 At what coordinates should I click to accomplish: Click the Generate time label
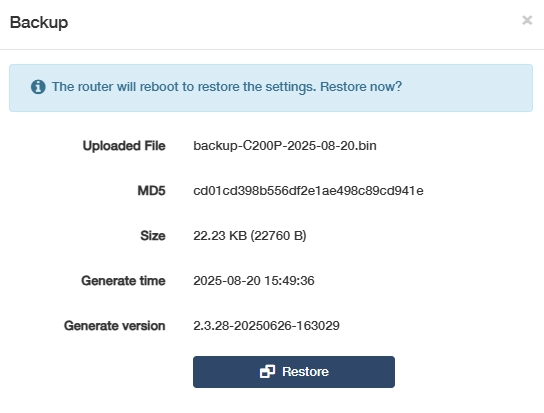coord(123,281)
